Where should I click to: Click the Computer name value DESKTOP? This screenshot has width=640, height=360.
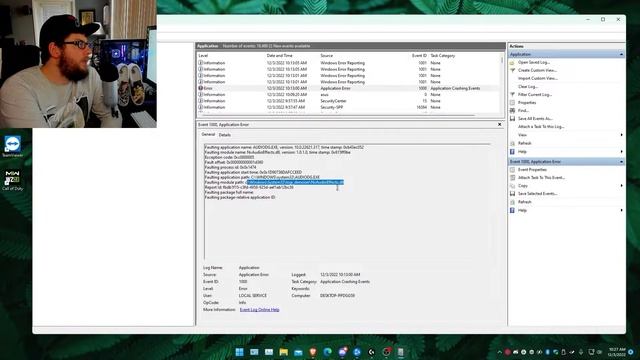(337, 296)
